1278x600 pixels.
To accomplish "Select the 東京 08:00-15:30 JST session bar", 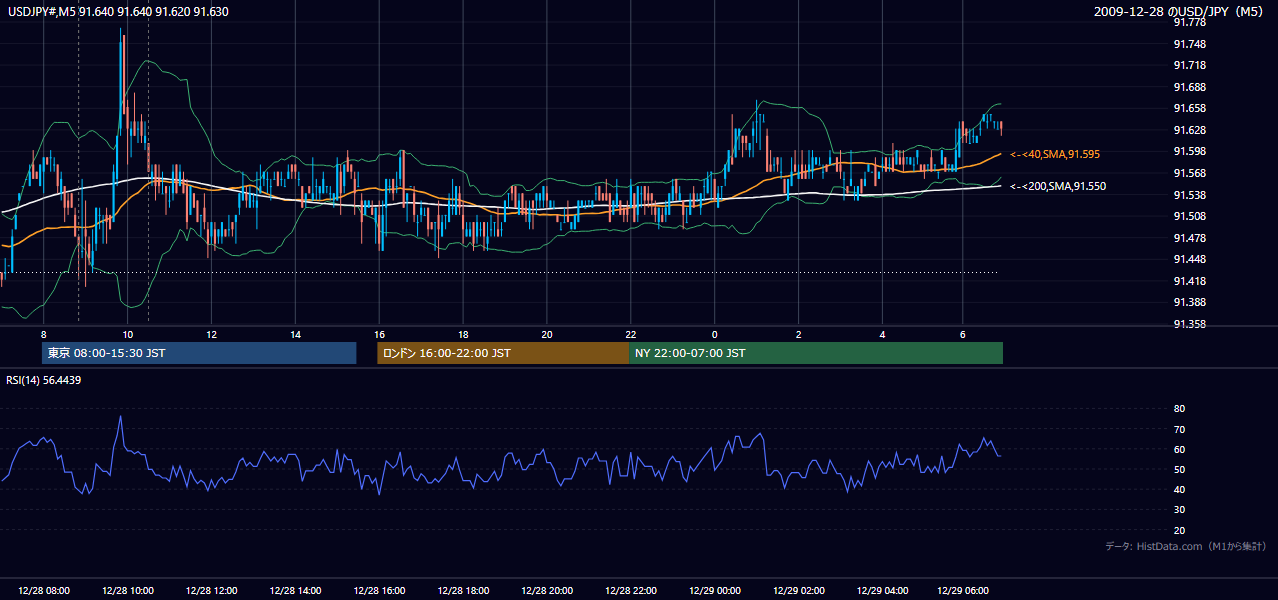I will click(199, 353).
